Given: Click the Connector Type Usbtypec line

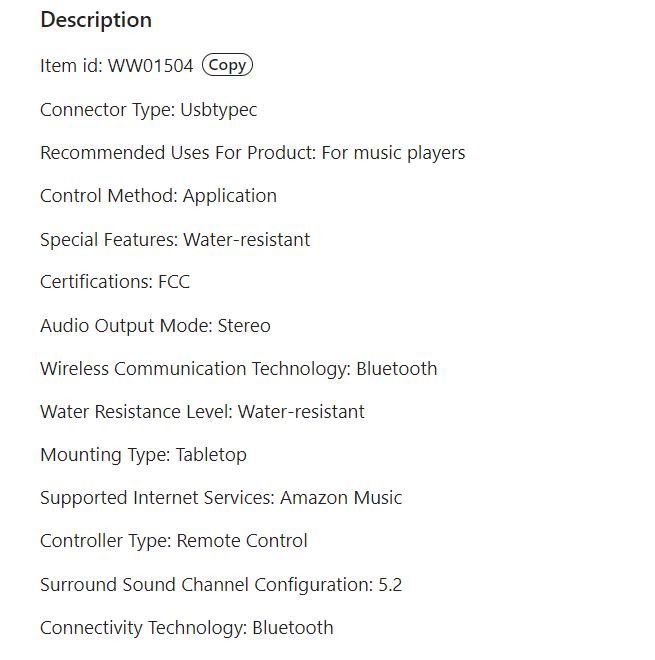Looking at the screenshot, I should (149, 110).
